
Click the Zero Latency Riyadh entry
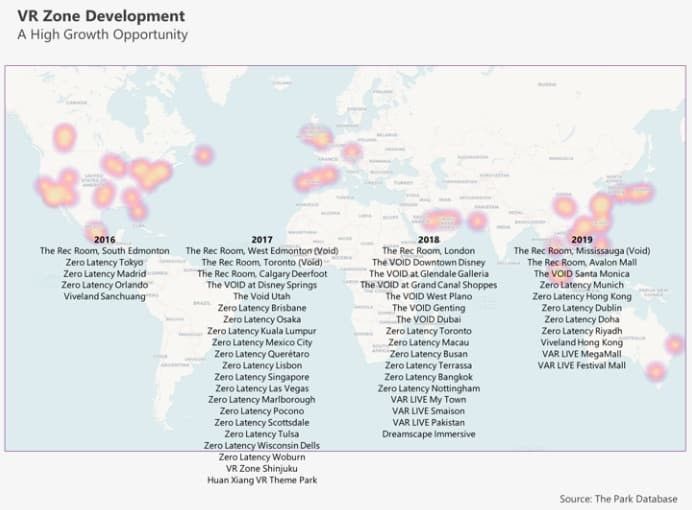click(x=581, y=331)
